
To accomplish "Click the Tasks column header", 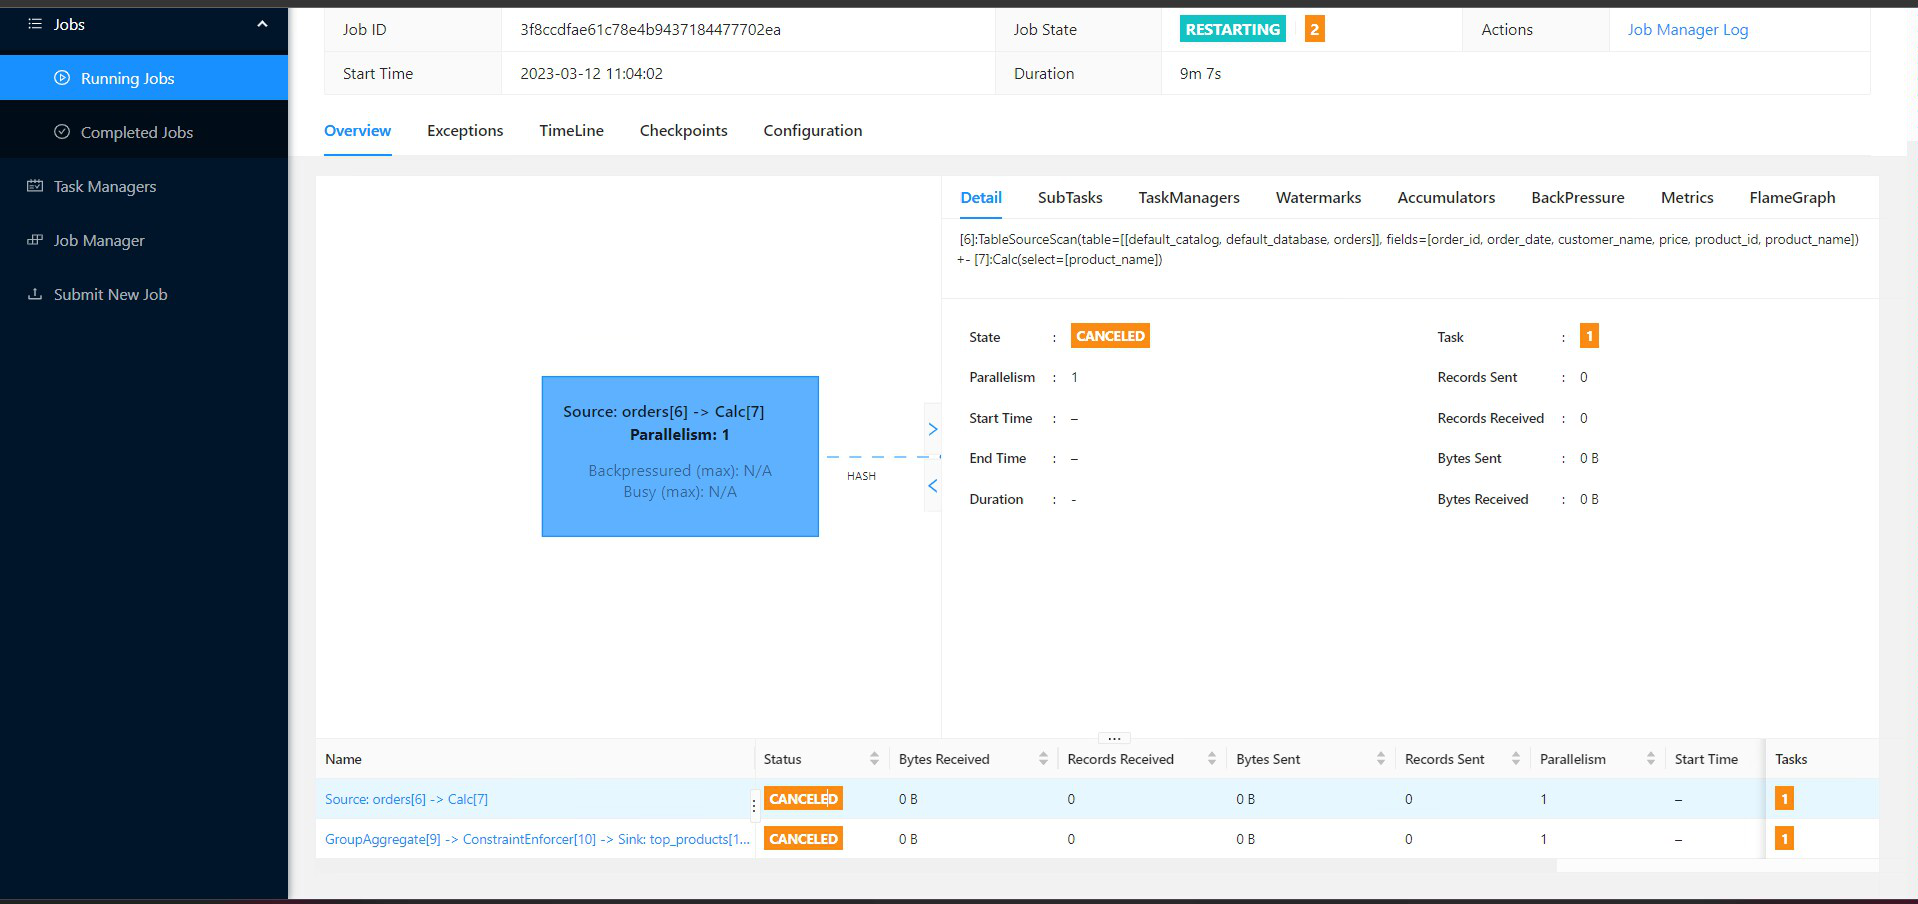I will 1791,759.
